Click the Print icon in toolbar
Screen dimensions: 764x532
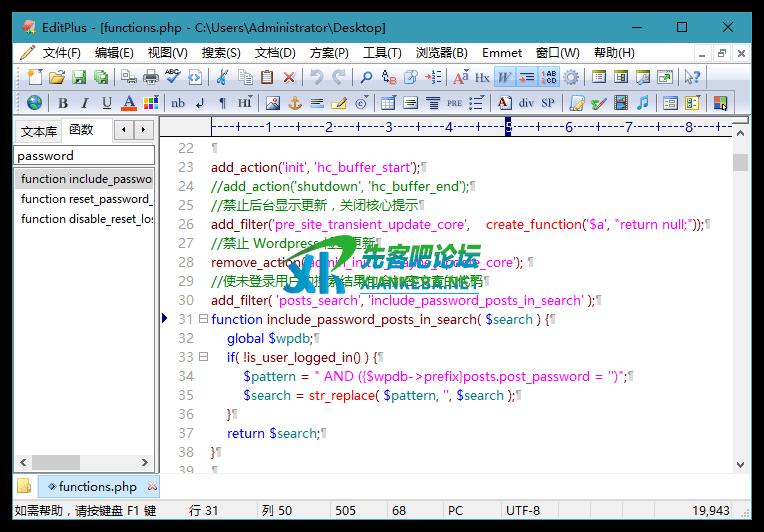[x=151, y=77]
